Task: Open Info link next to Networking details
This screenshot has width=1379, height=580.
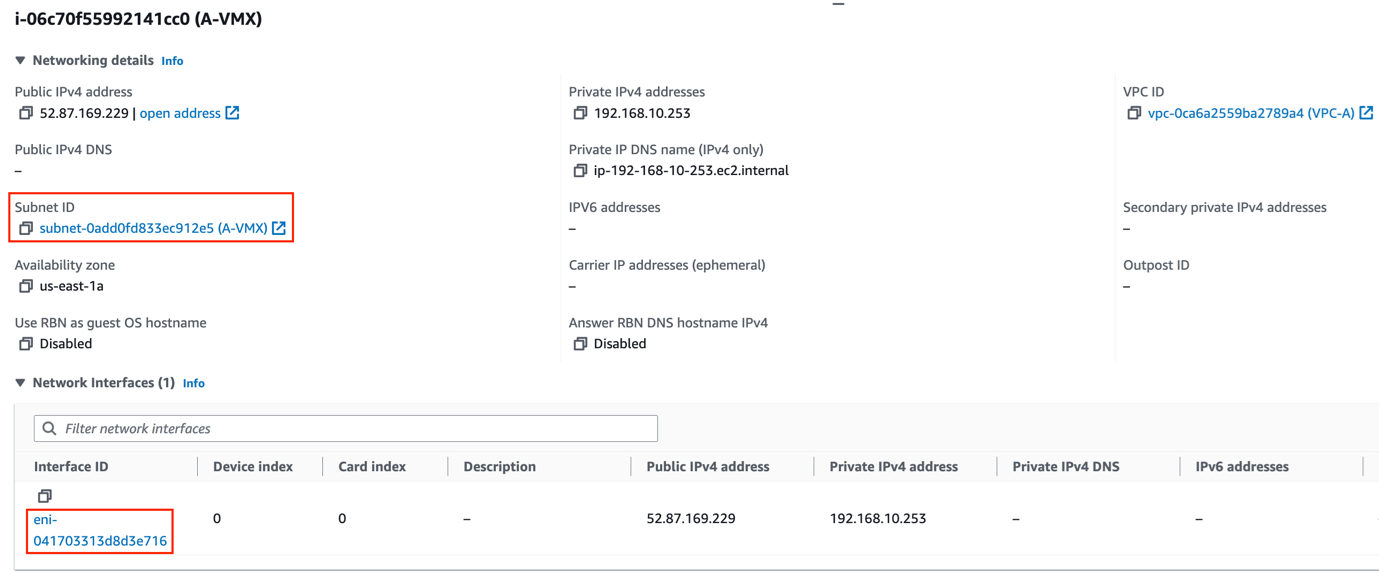Action: (172, 61)
